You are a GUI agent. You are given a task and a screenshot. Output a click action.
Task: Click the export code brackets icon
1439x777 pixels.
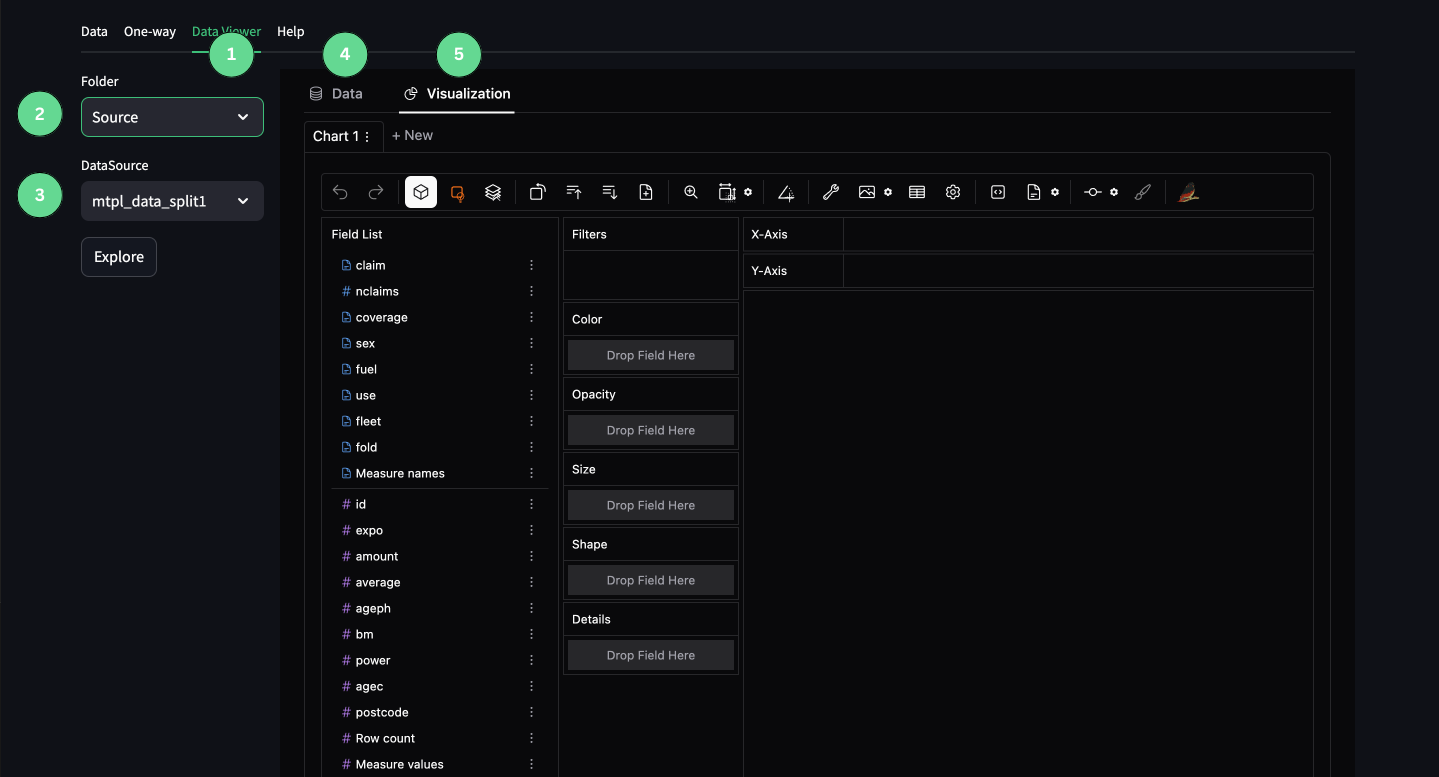click(998, 192)
